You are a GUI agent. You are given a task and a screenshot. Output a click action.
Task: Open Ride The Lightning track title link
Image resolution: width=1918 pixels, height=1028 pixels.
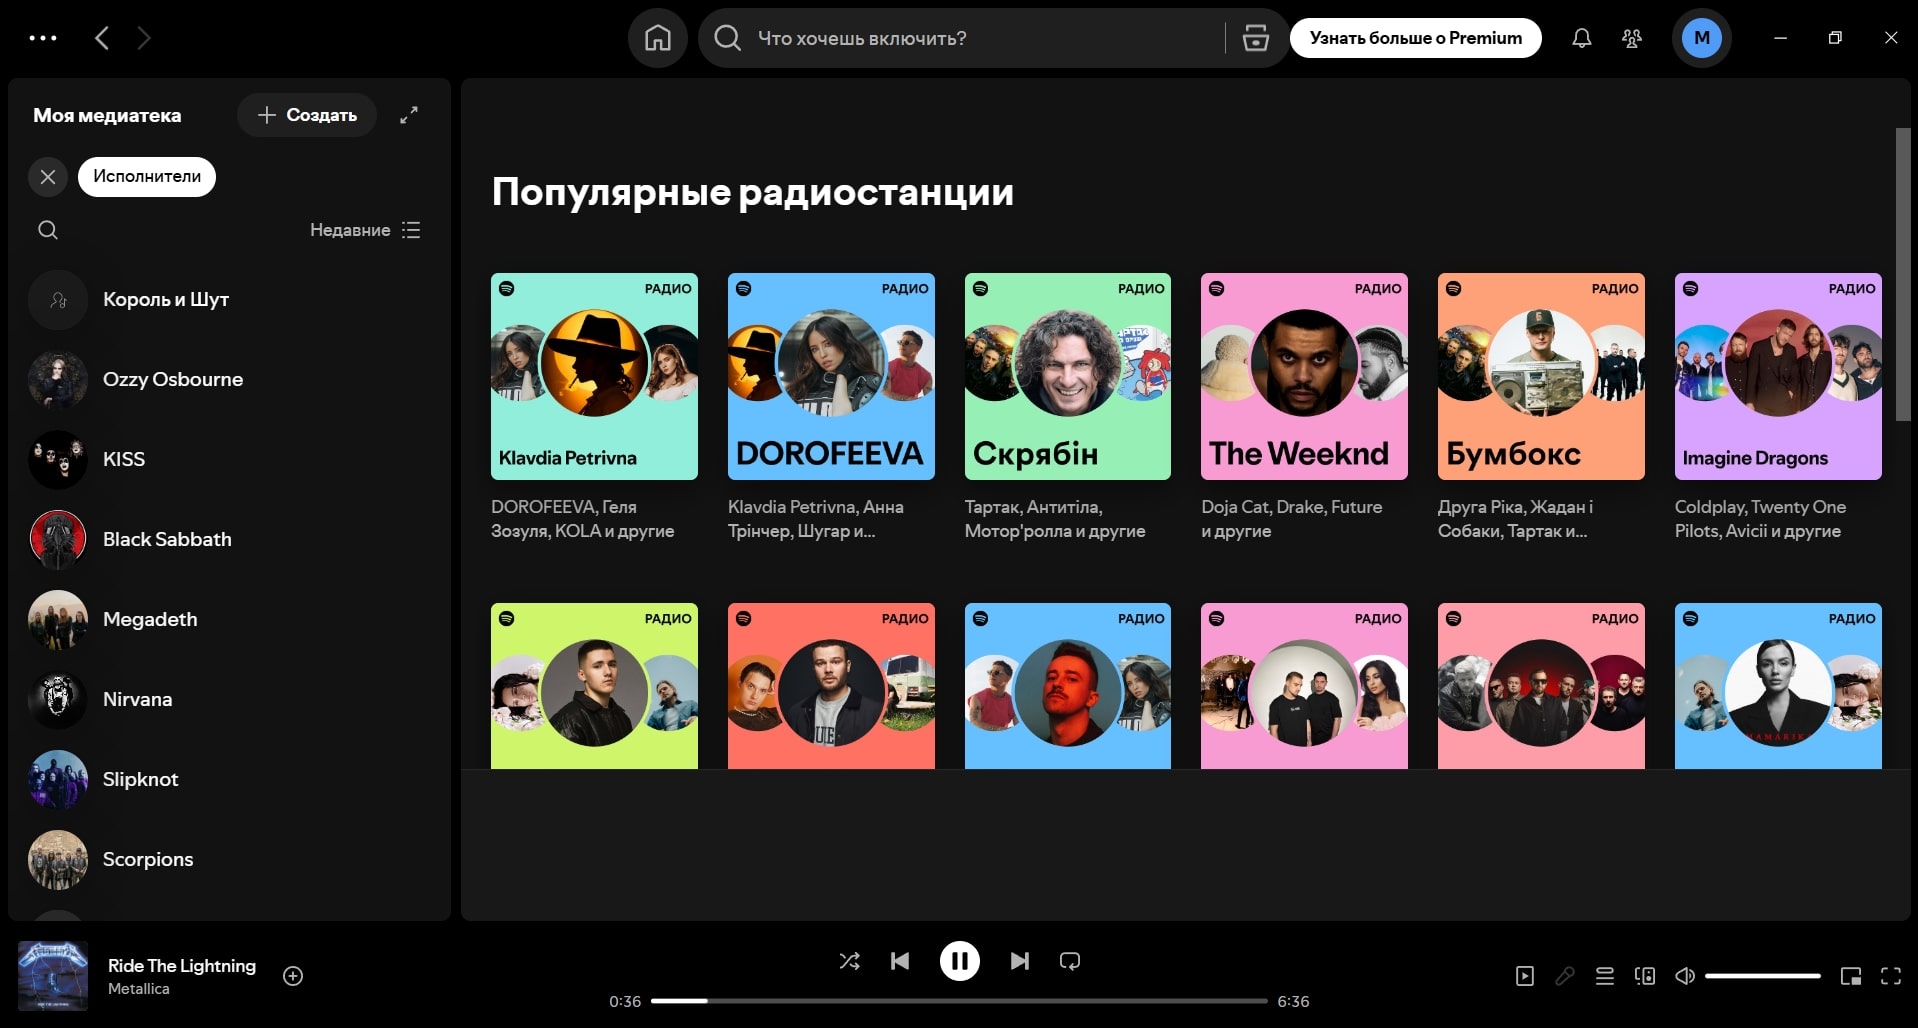coord(182,966)
